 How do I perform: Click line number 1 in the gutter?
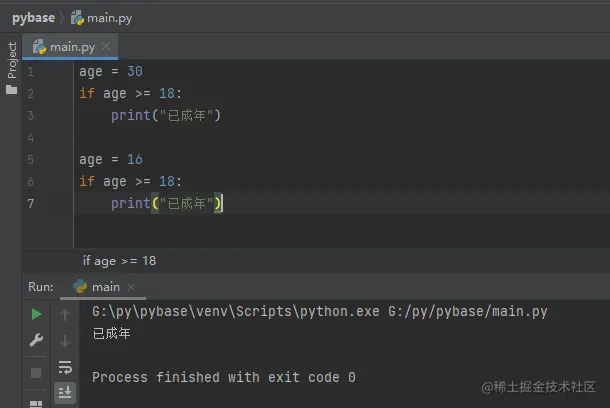(31, 72)
